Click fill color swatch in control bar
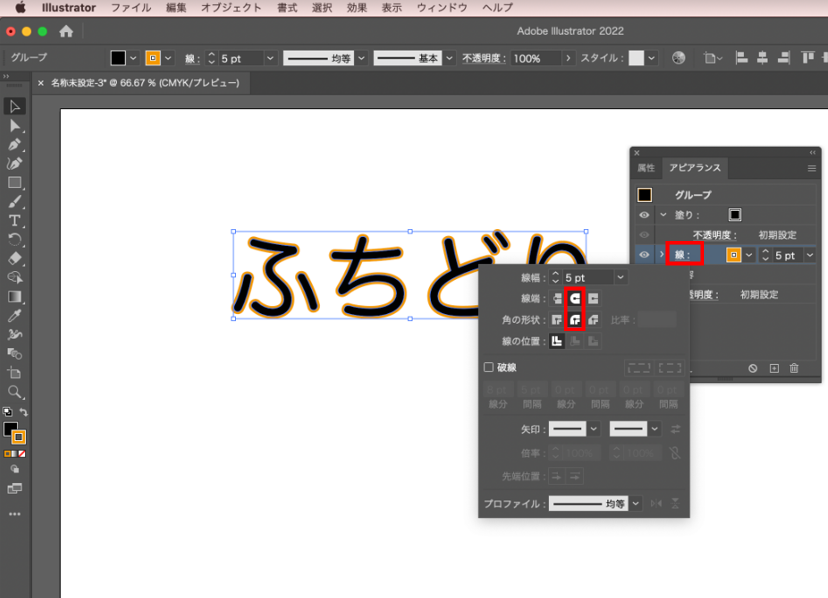This screenshot has height=598, width=828. pos(118,58)
